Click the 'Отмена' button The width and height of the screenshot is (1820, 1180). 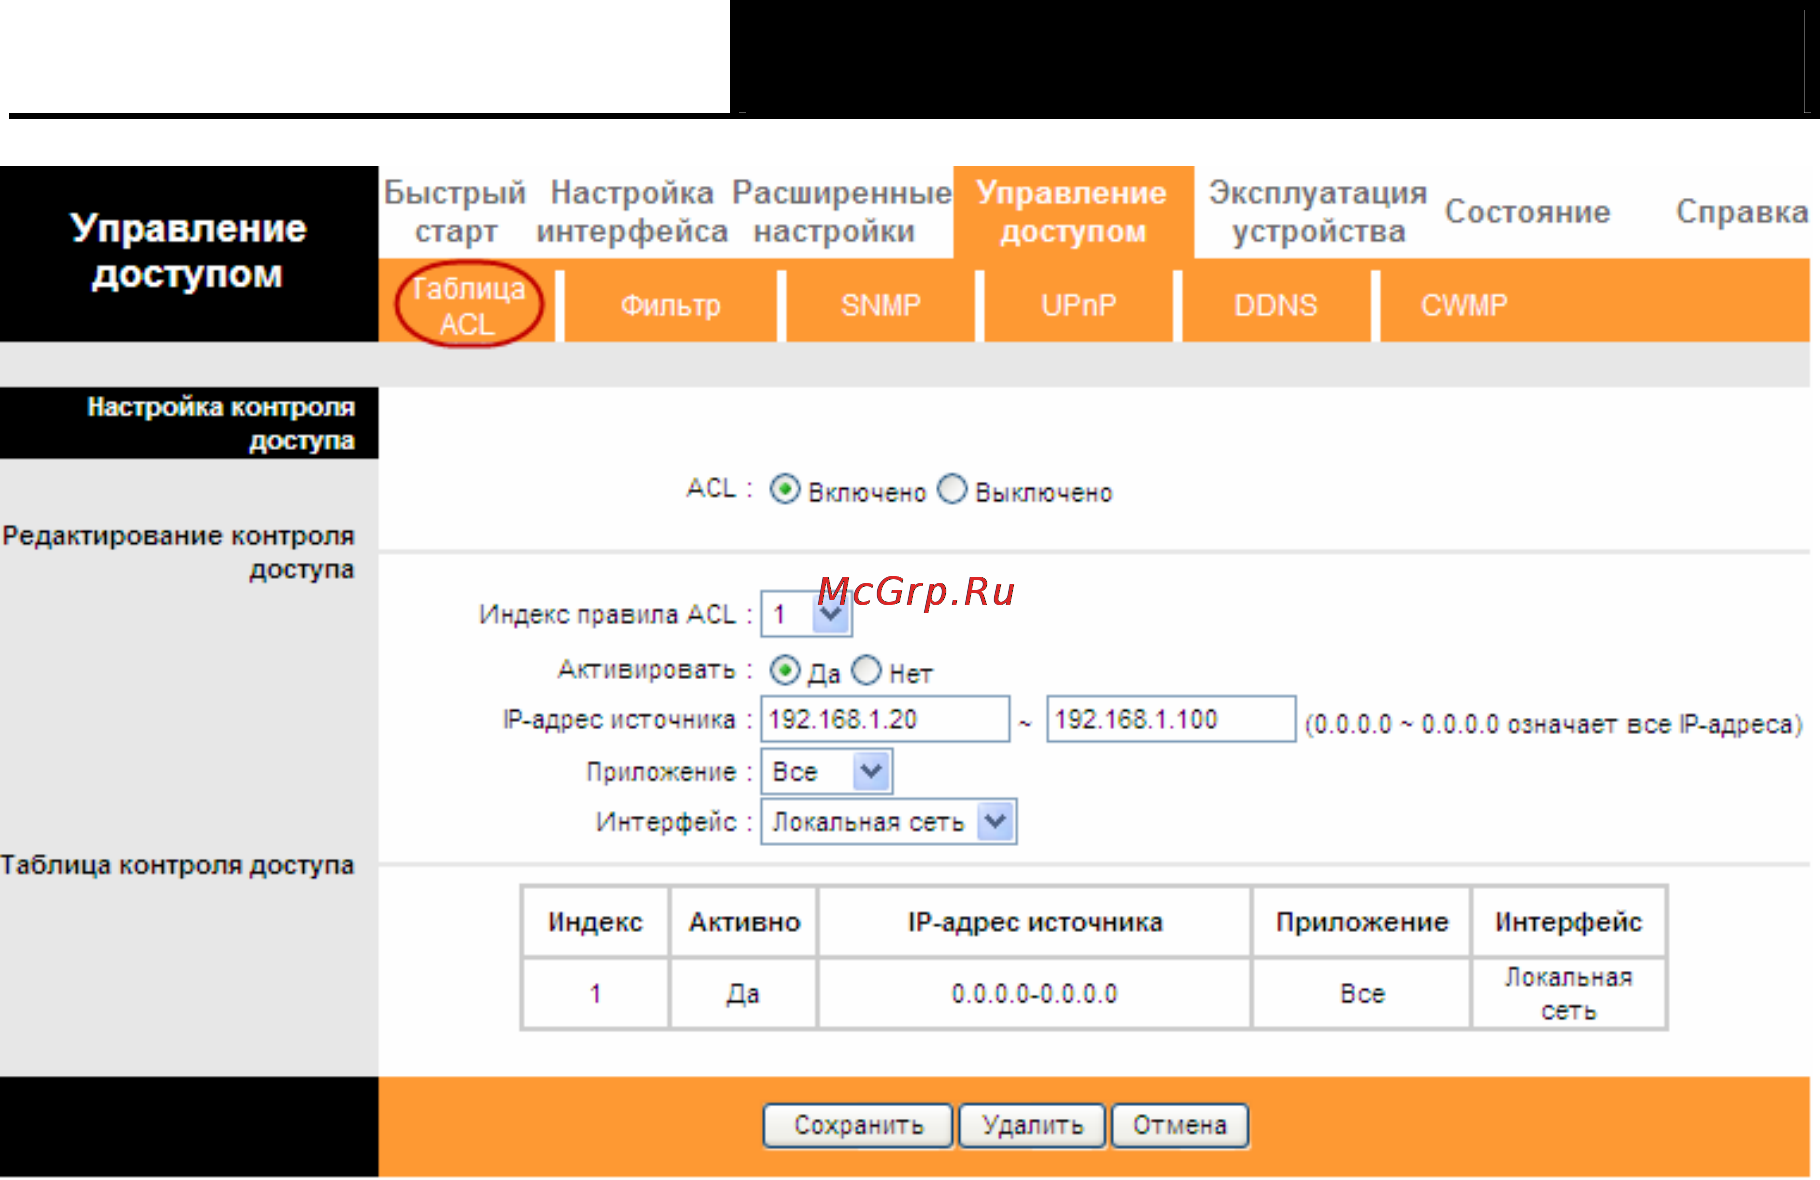[1180, 1126]
